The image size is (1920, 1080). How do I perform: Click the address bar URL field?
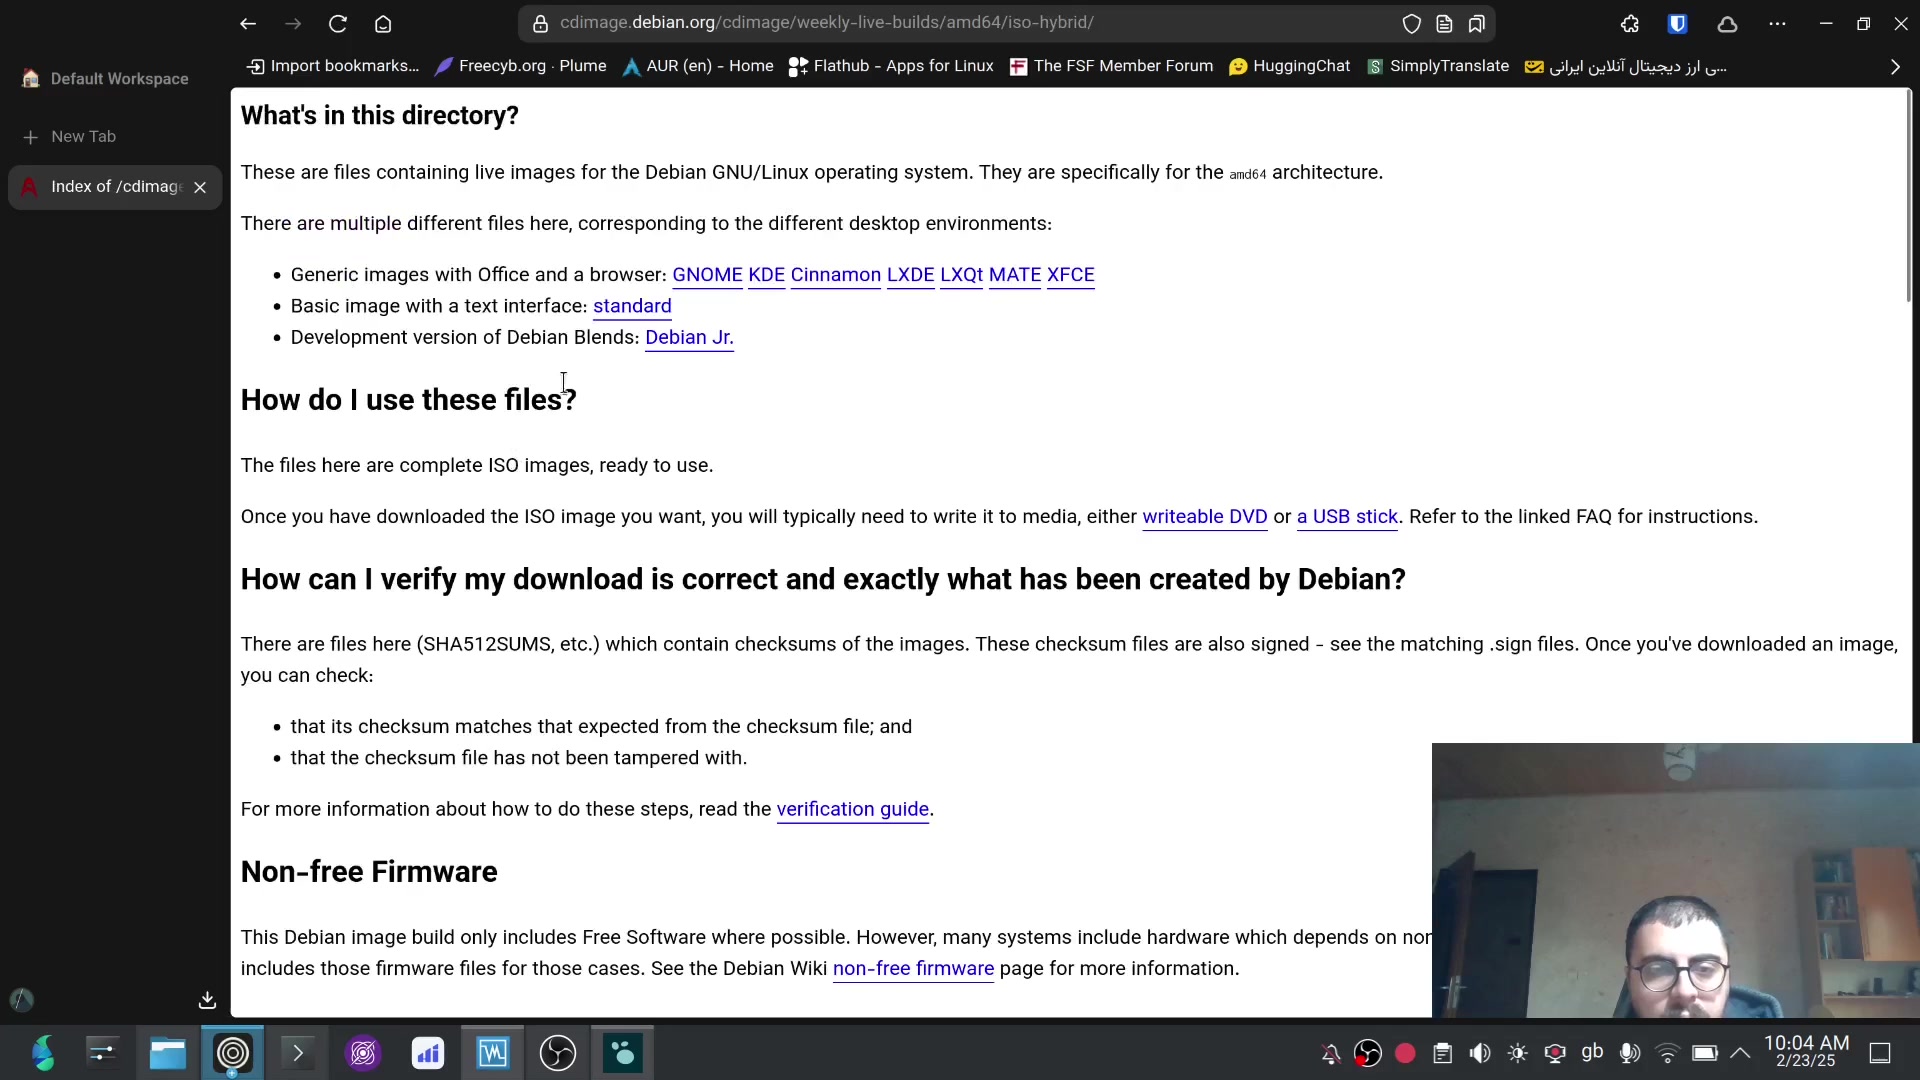[900, 23]
